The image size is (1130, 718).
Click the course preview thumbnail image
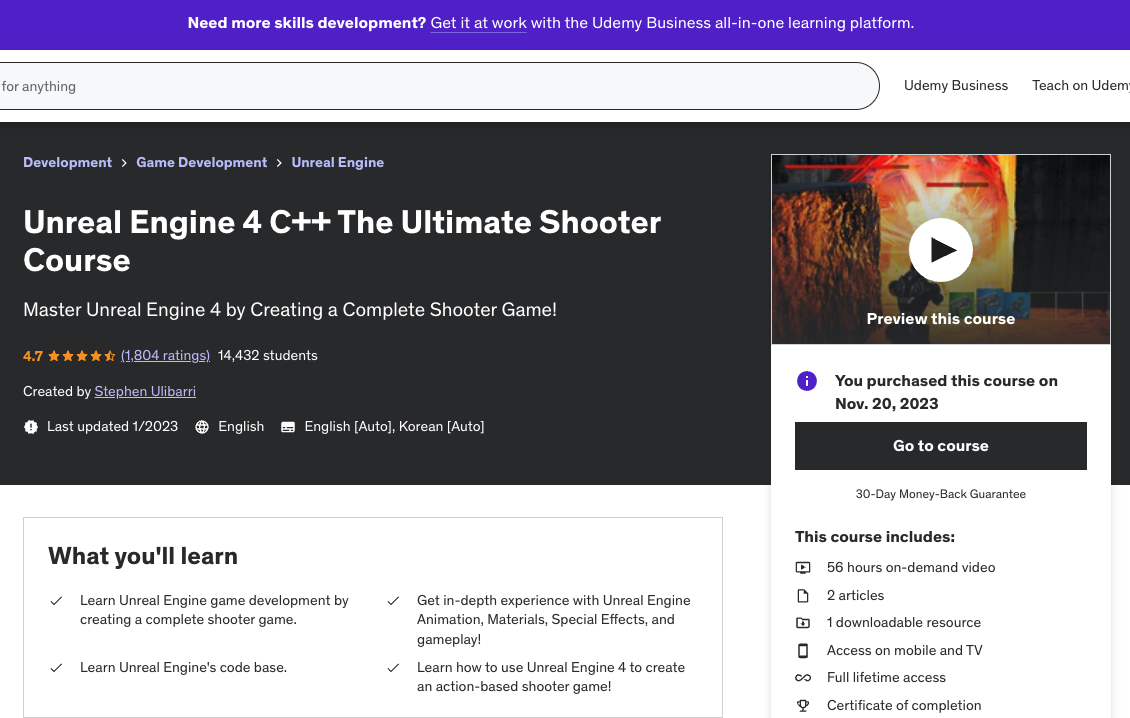pos(940,249)
